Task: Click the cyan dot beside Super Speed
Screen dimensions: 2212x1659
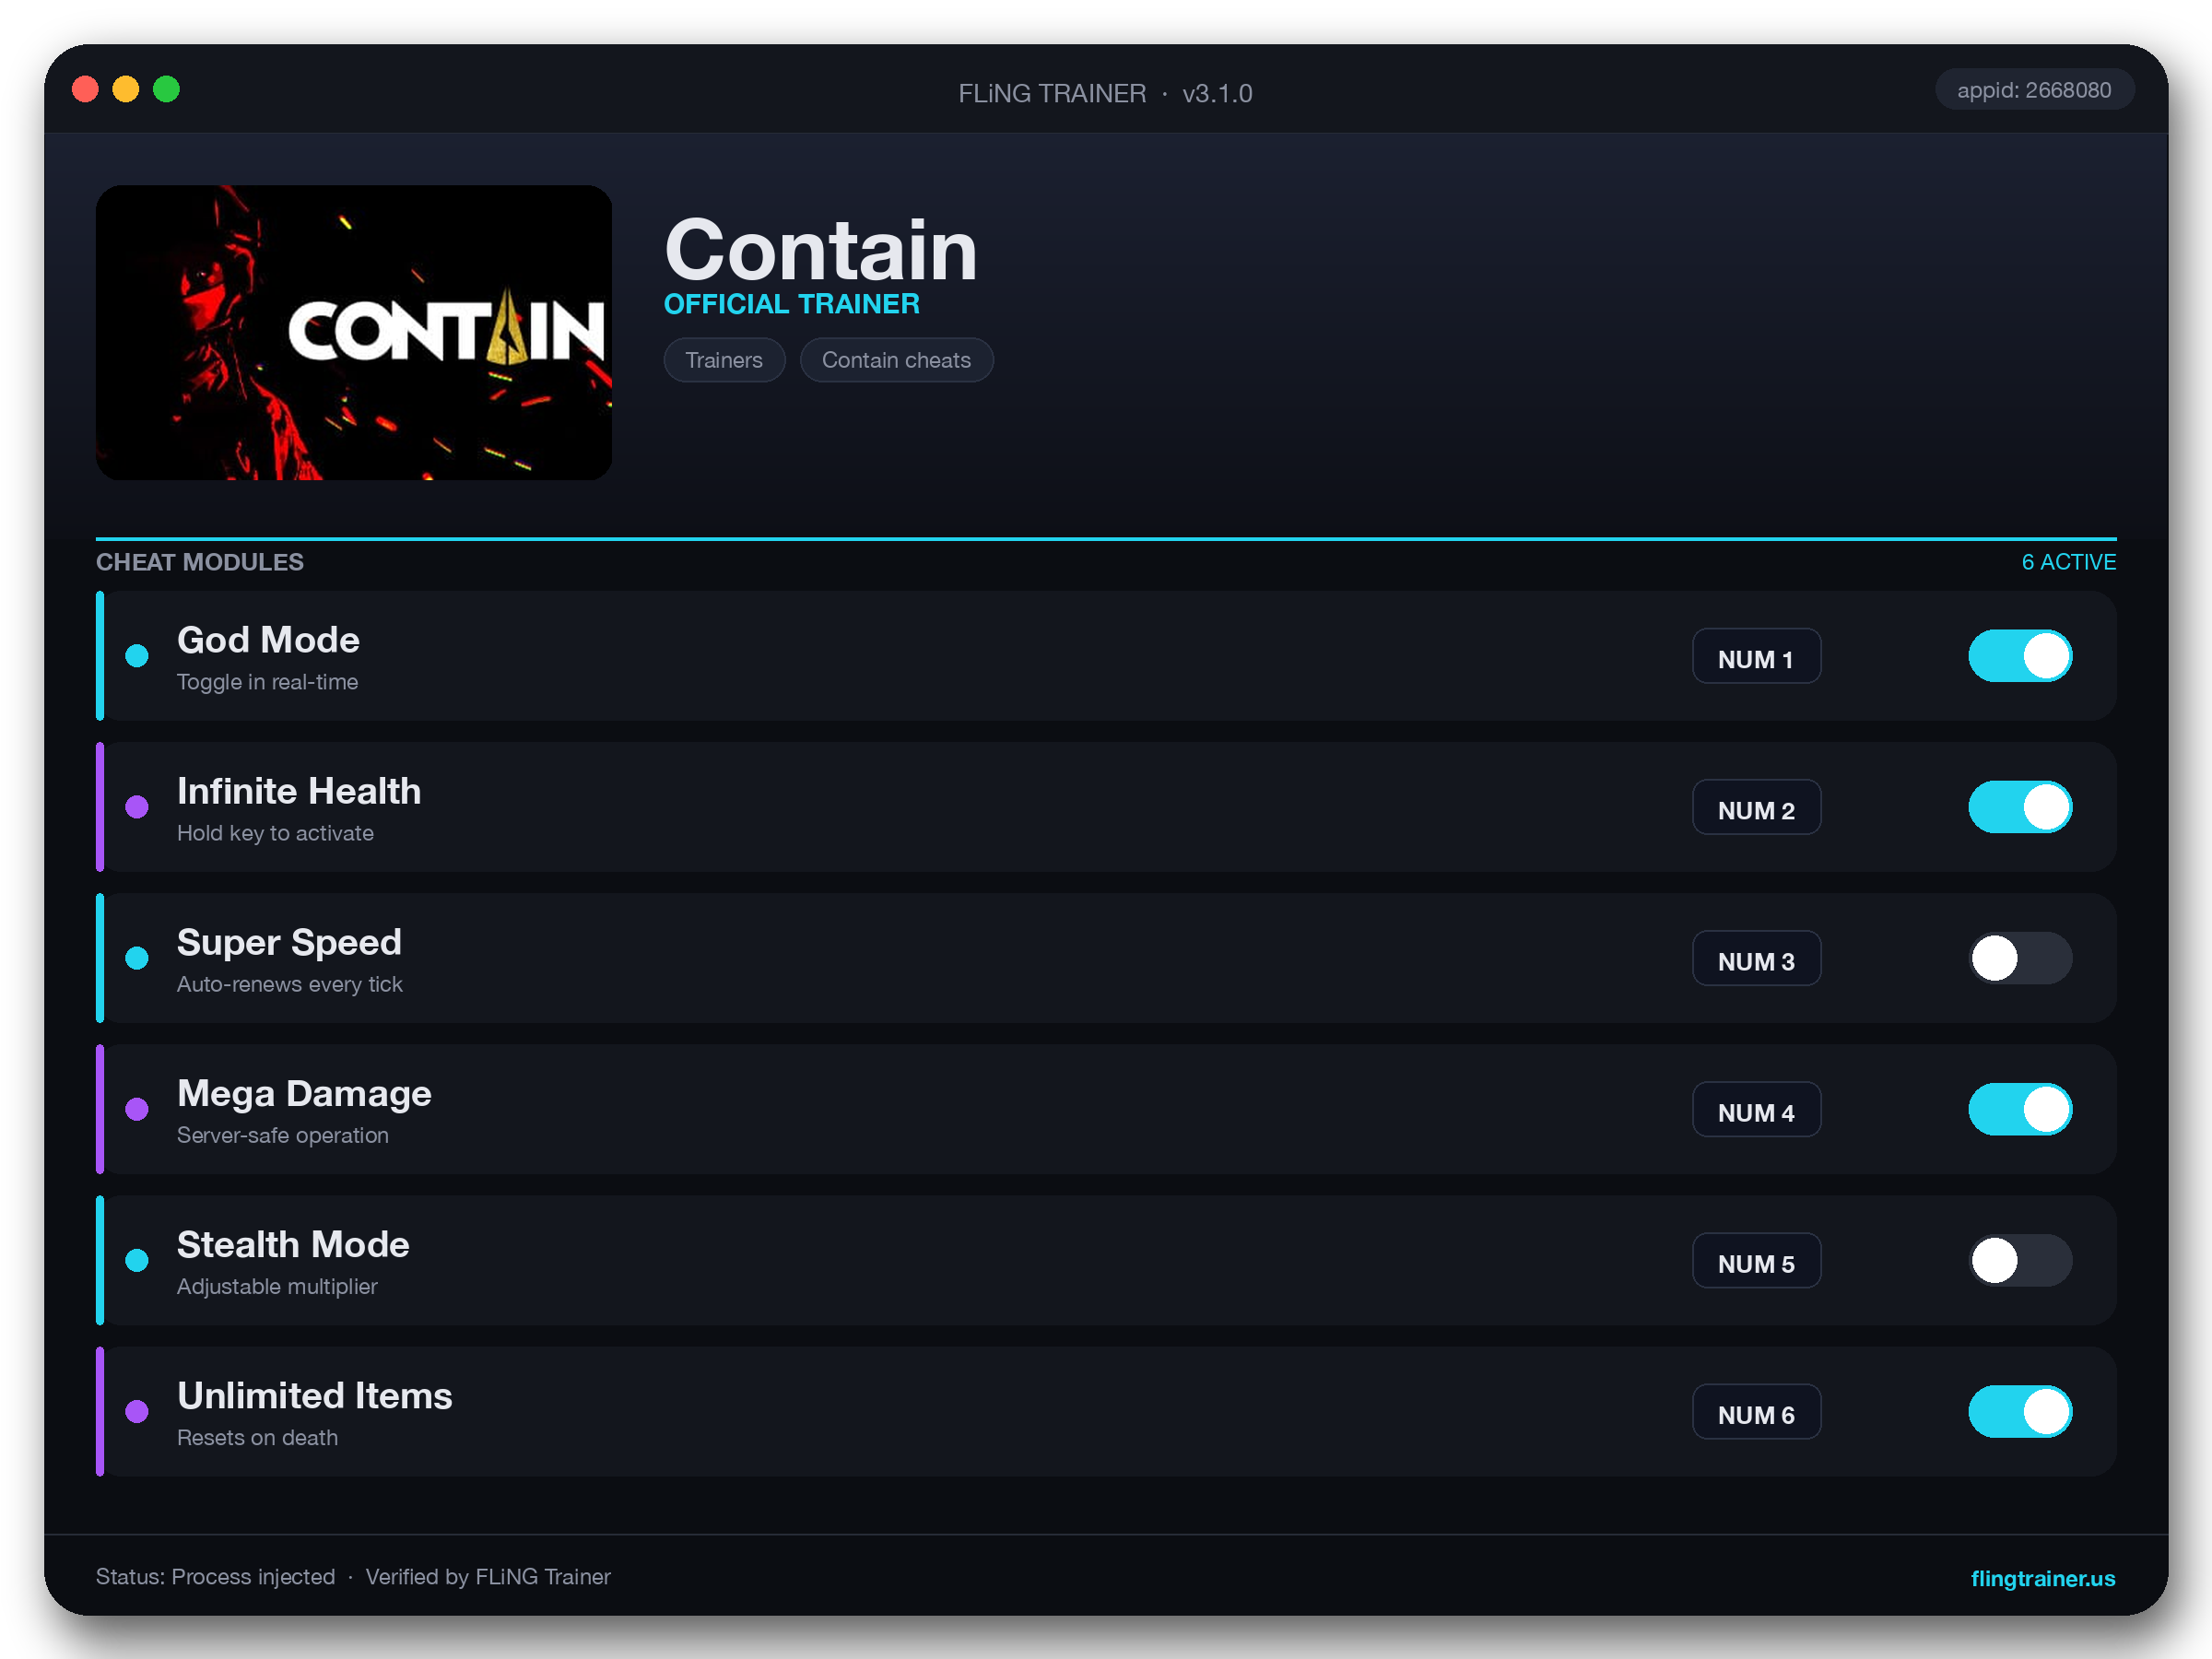Action: [x=137, y=958]
